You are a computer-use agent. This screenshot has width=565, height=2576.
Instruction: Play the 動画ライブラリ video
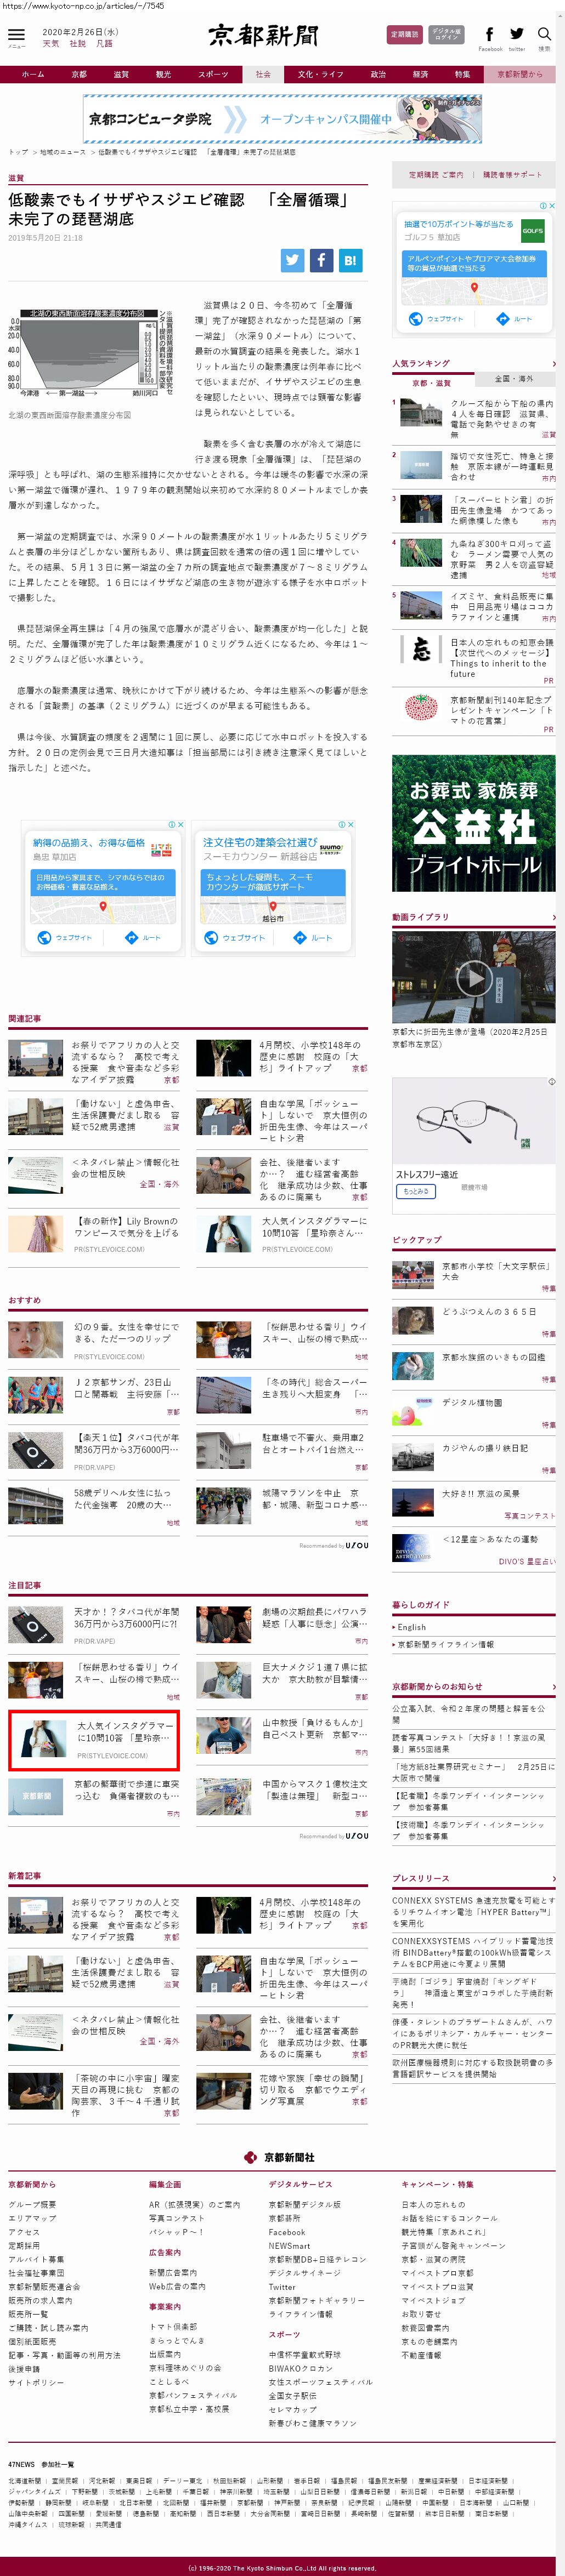(473, 977)
